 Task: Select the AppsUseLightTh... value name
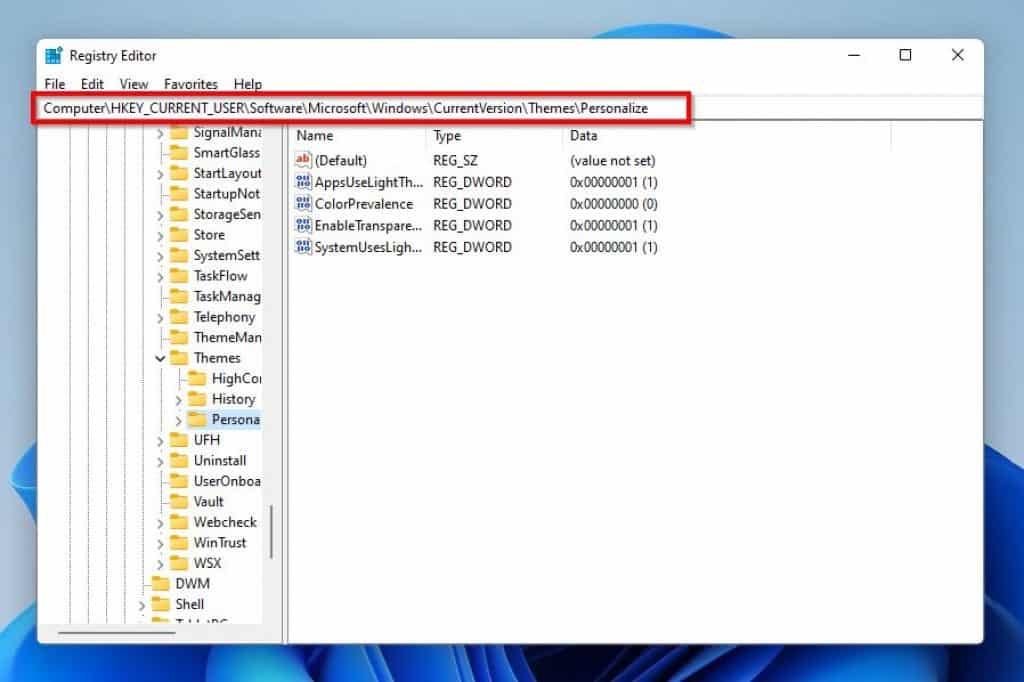(x=368, y=182)
